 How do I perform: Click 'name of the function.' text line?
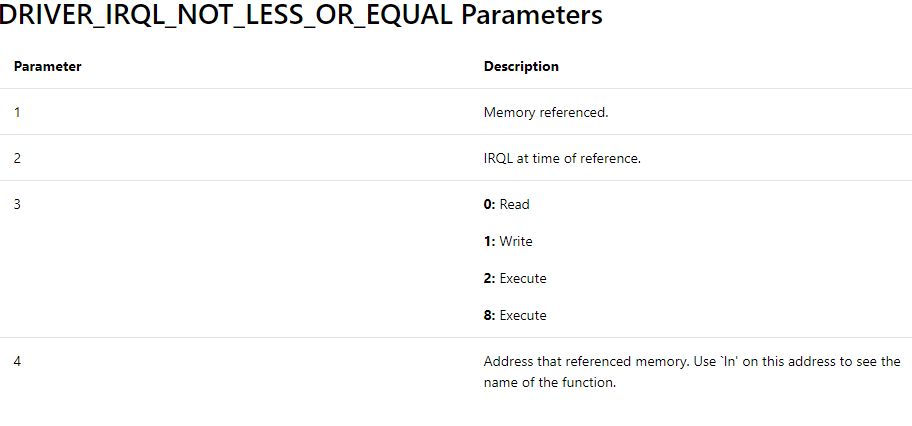point(550,383)
